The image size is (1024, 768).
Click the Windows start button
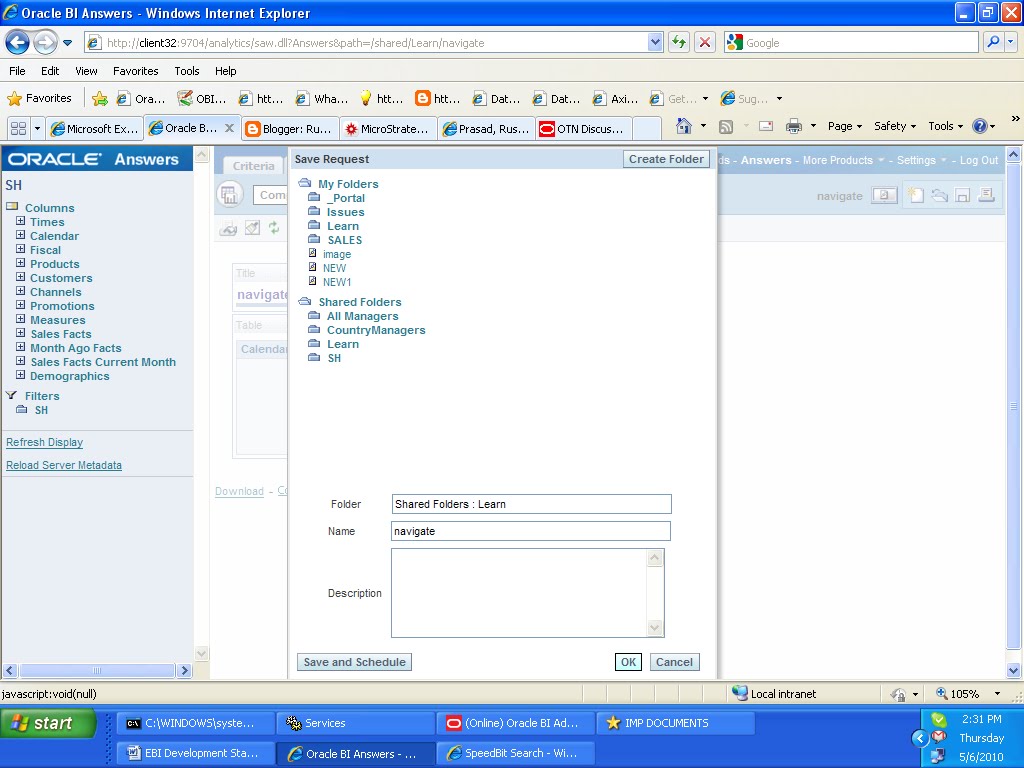49,723
